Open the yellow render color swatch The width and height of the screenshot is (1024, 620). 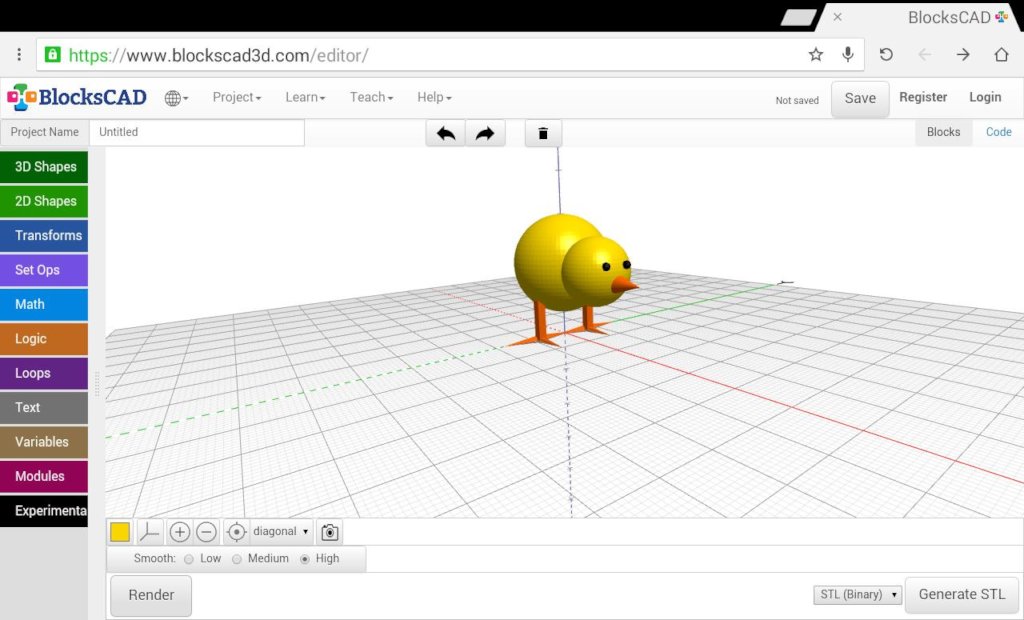click(x=120, y=532)
